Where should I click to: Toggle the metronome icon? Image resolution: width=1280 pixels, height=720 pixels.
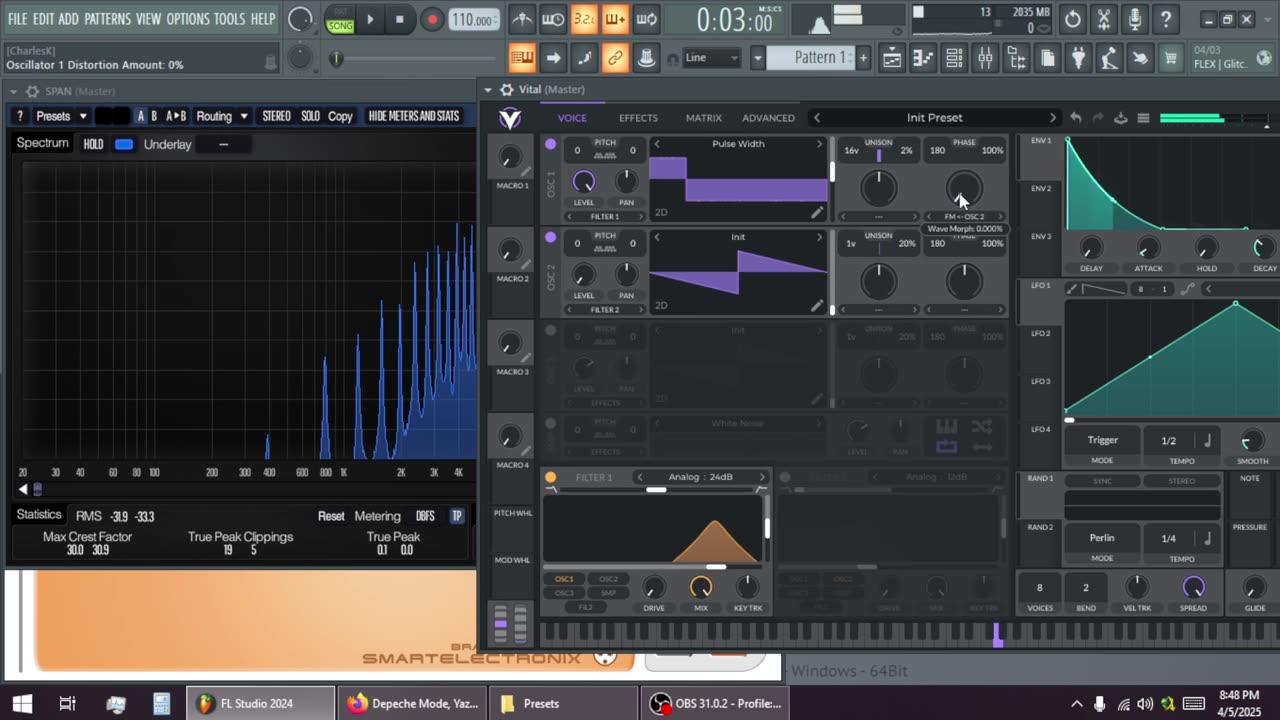522,19
